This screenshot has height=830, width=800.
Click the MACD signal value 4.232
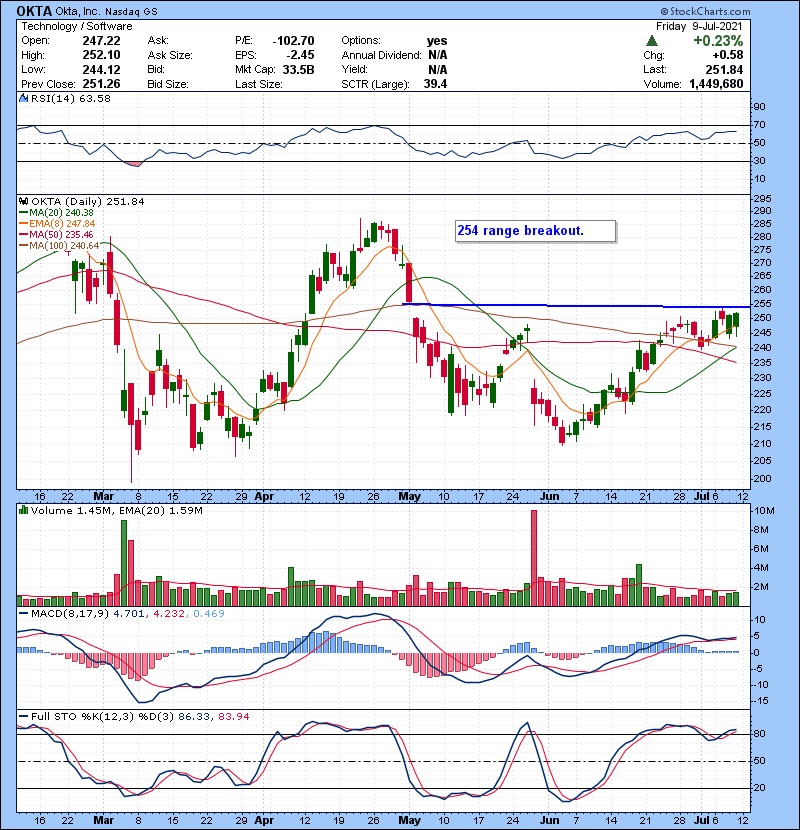point(169,614)
